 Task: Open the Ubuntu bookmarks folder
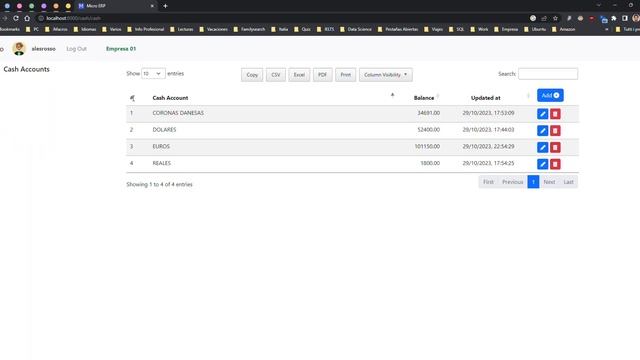(535, 29)
